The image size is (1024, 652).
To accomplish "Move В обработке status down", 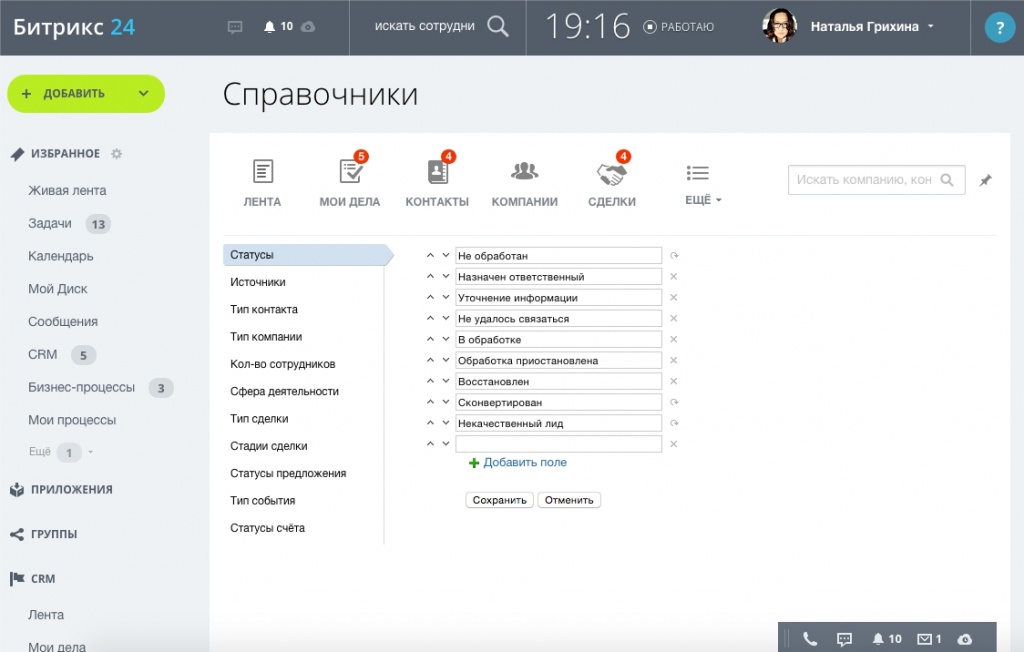I will (x=446, y=339).
